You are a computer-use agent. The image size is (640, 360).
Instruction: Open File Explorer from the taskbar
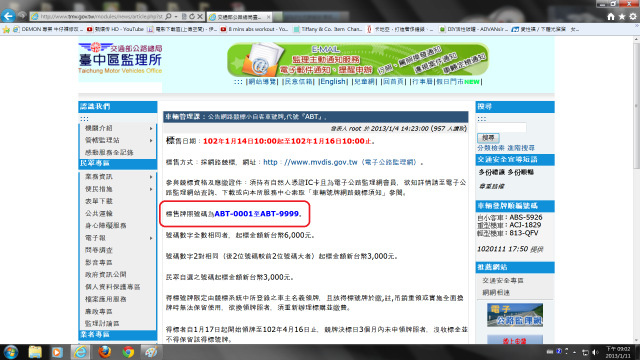click(35, 352)
